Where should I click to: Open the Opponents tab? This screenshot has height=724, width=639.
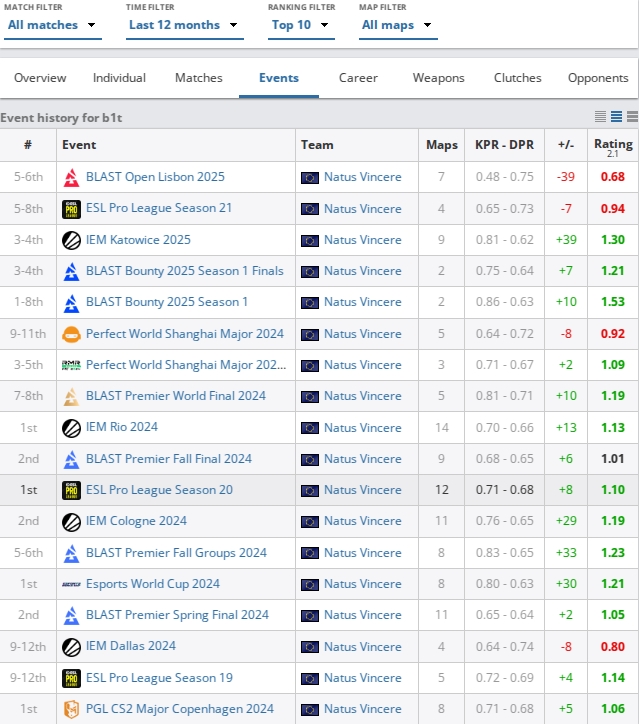(598, 78)
